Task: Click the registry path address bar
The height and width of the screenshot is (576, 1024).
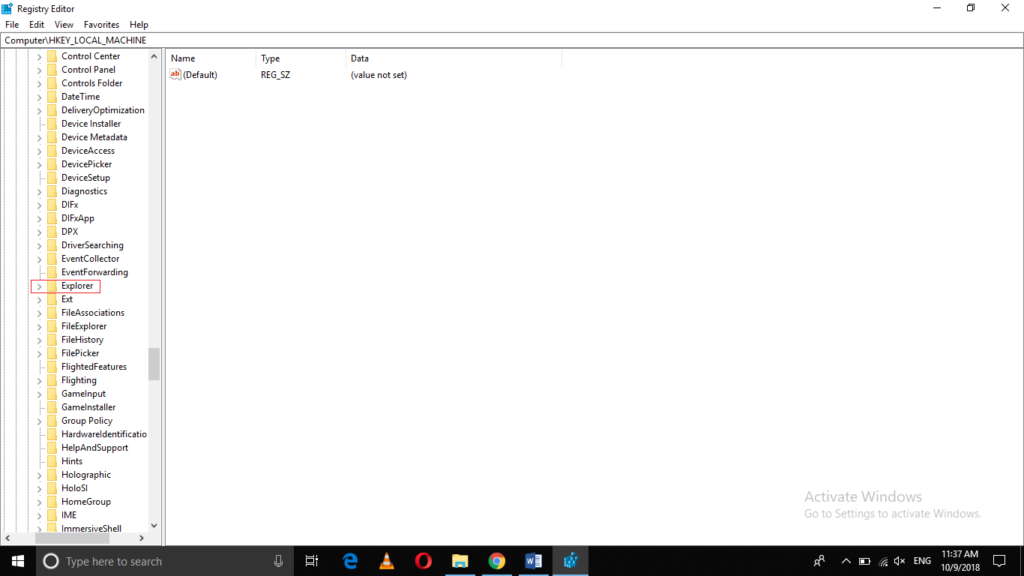Action: (x=512, y=40)
